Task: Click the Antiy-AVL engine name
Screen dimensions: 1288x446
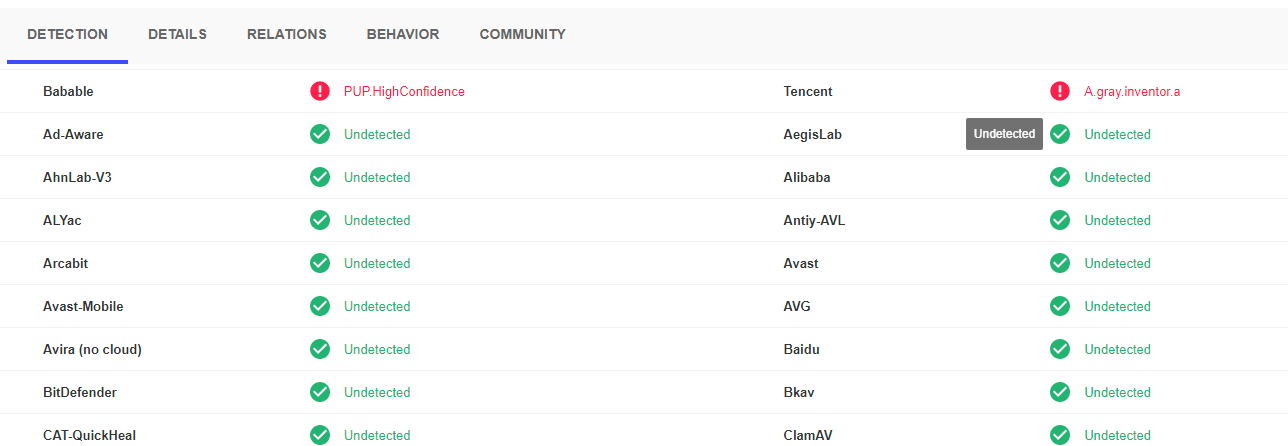Action: coord(814,220)
